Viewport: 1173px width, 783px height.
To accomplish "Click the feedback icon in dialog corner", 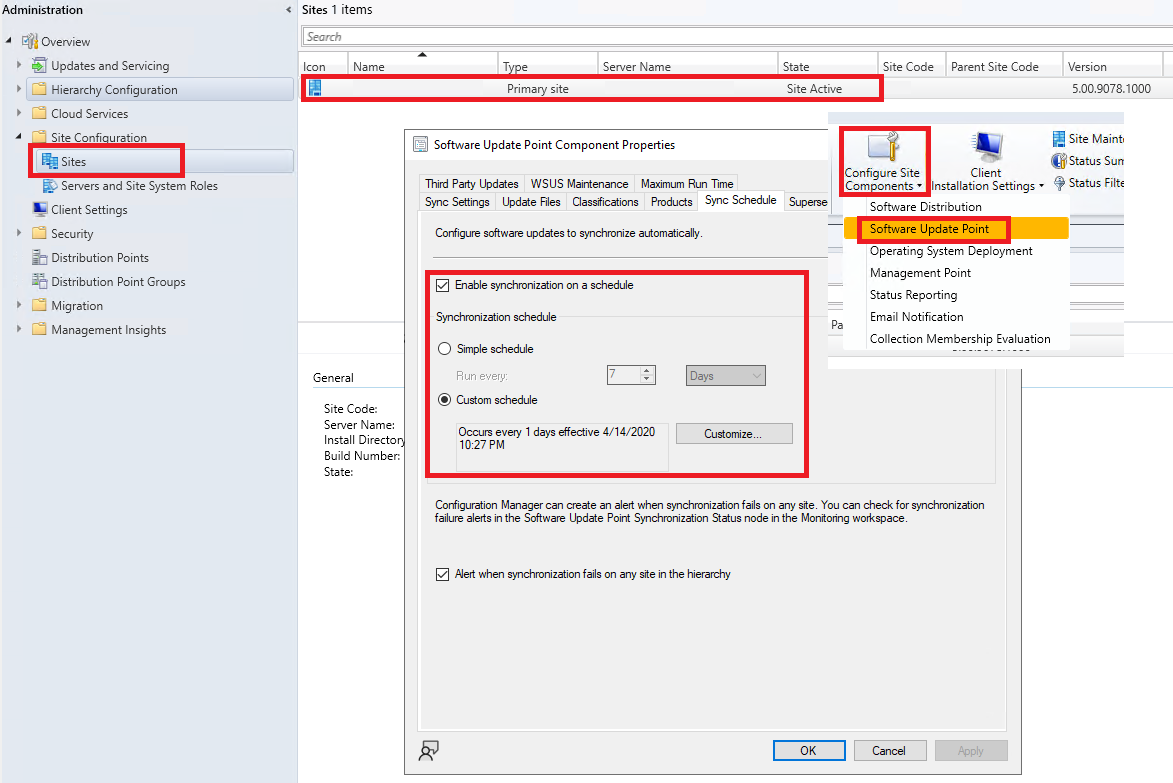I will (x=429, y=751).
